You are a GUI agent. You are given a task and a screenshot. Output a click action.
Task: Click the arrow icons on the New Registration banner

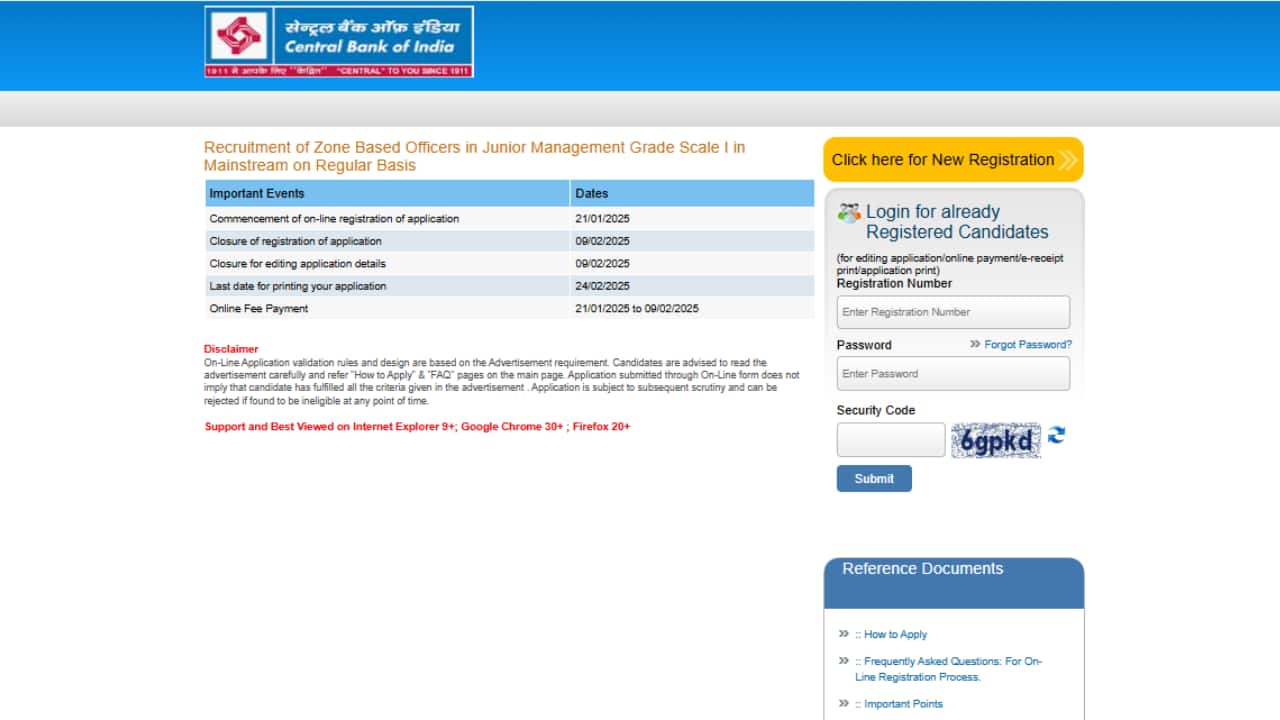click(1067, 159)
